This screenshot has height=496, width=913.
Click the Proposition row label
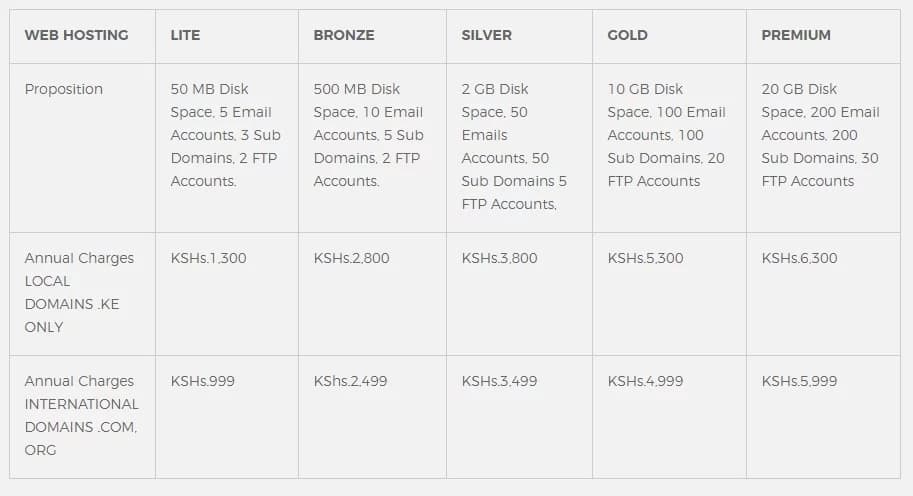(x=63, y=89)
